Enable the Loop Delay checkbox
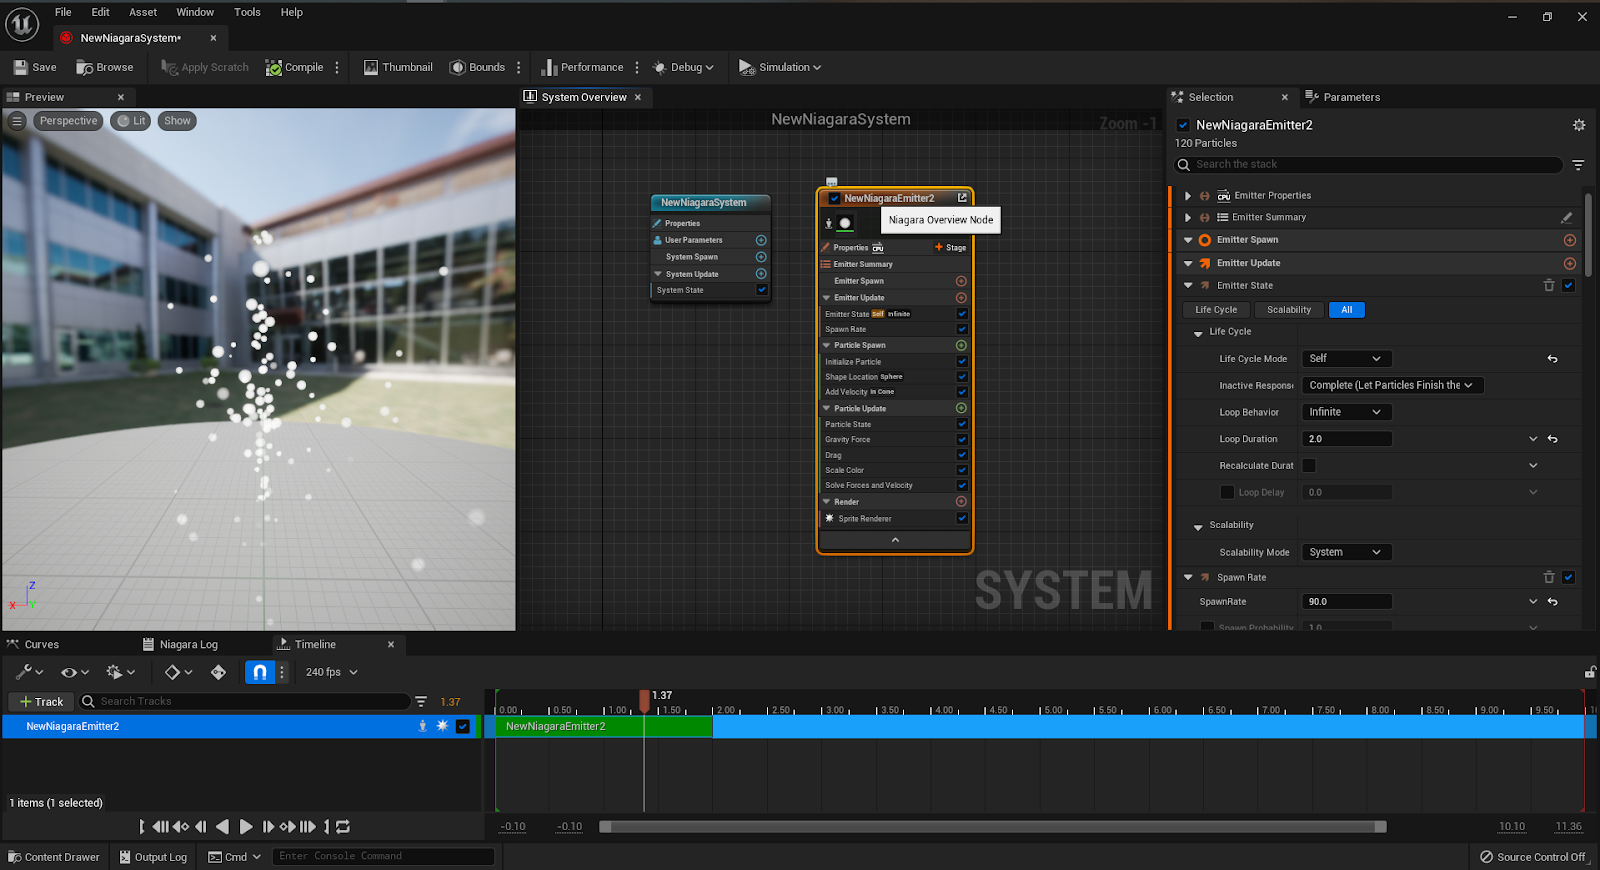This screenshot has width=1600, height=870. tap(1227, 492)
